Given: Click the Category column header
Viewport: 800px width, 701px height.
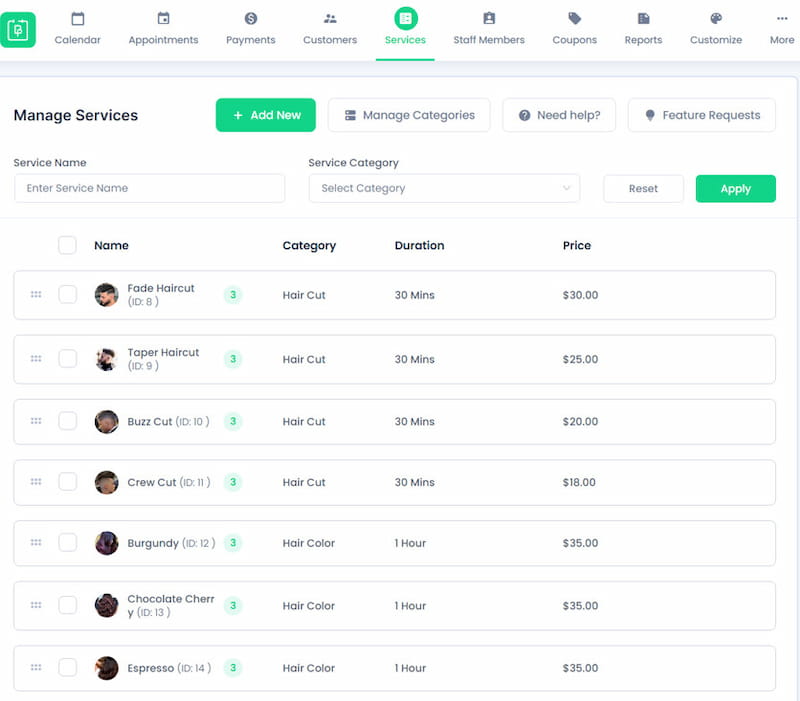Looking at the screenshot, I should [x=309, y=245].
